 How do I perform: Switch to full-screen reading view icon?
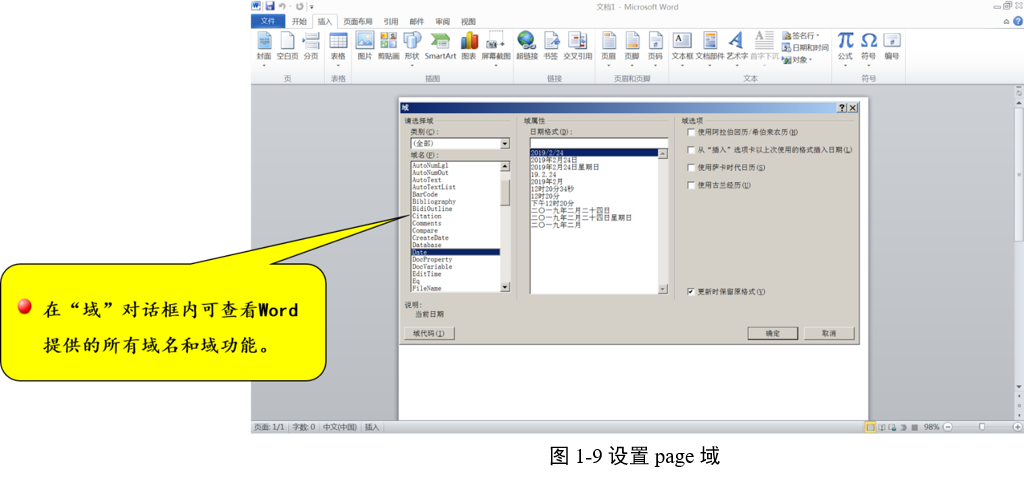click(x=882, y=427)
